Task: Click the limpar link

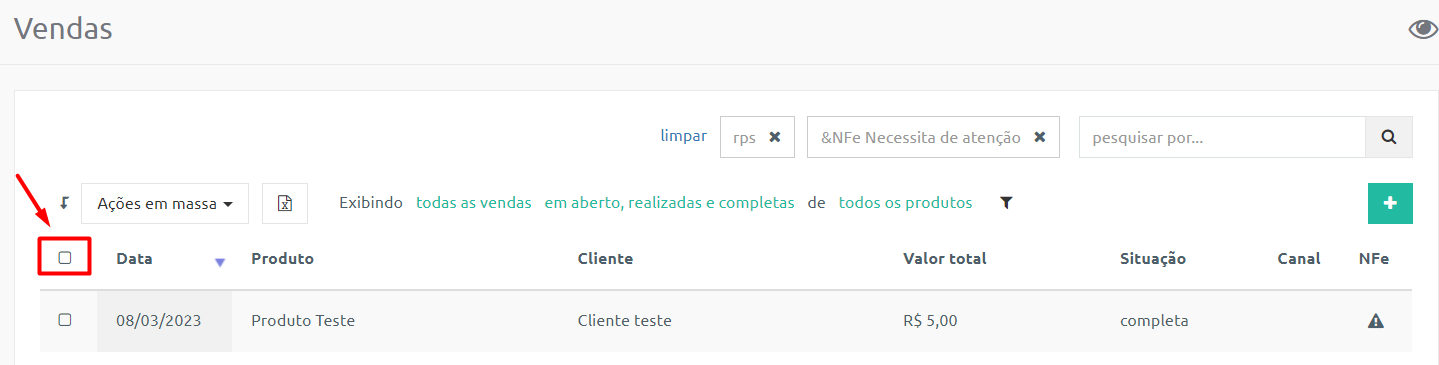Action: (x=683, y=136)
